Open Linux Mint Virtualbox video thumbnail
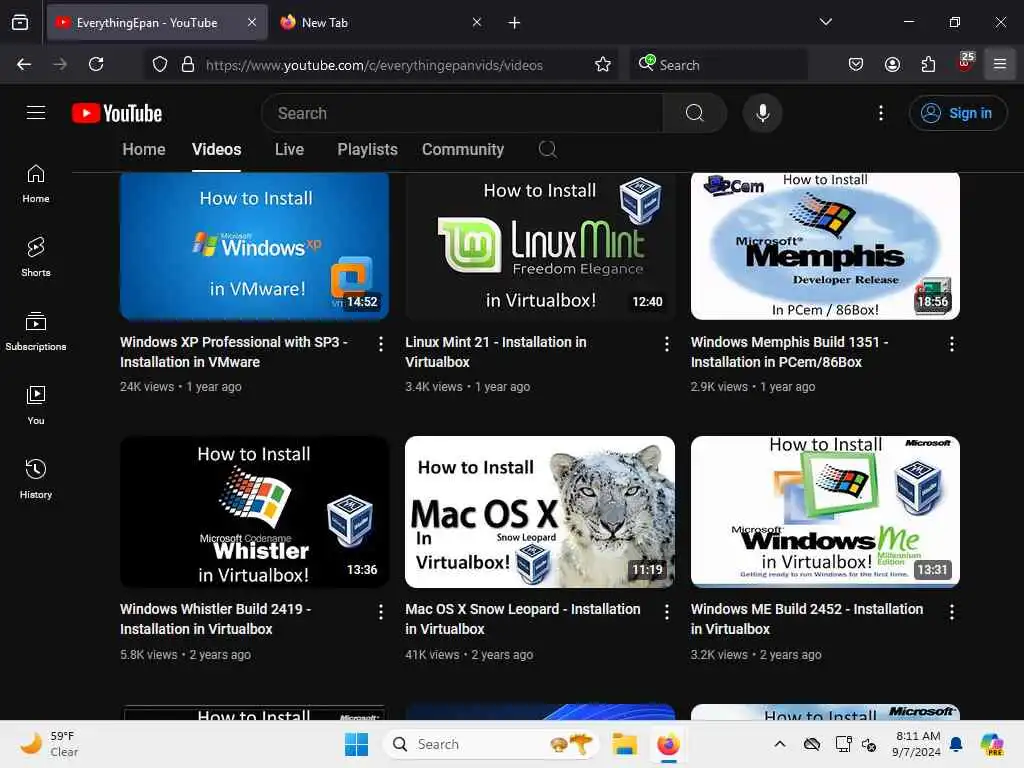The width and height of the screenshot is (1024, 768). pyautogui.click(x=540, y=246)
